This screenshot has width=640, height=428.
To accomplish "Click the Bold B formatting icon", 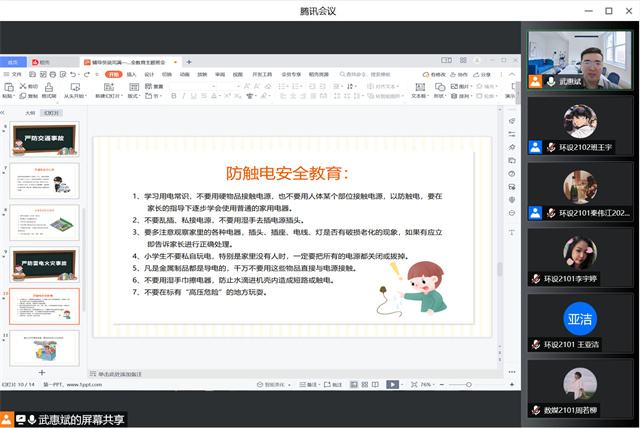I will 174,96.
